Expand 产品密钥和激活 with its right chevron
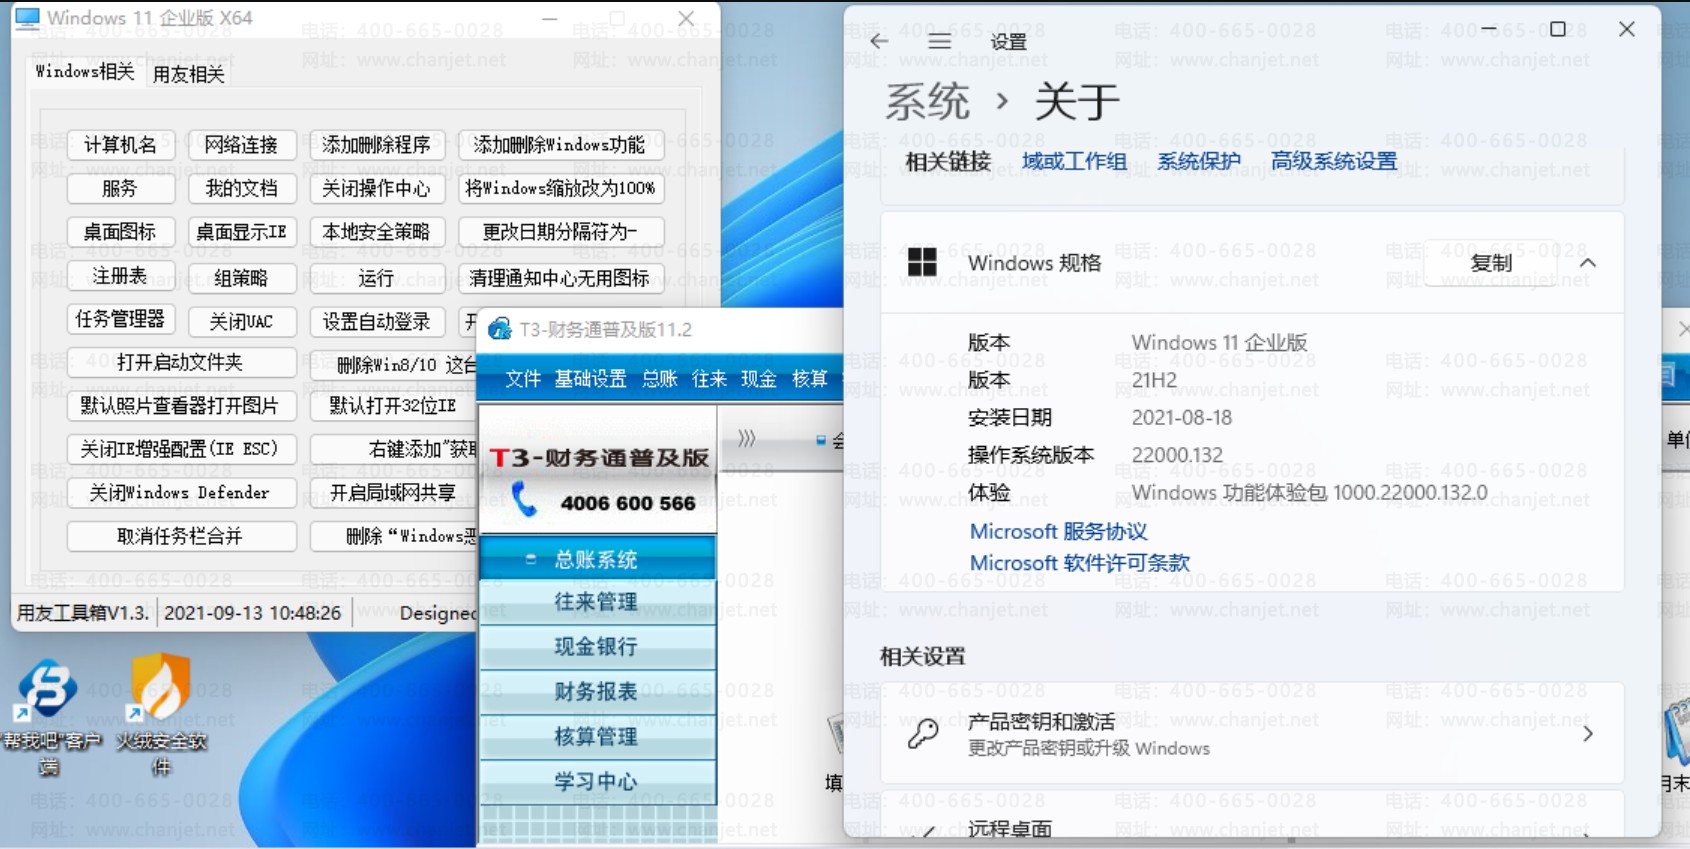This screenshot has width=1690, height=849. coord(1588,734)
